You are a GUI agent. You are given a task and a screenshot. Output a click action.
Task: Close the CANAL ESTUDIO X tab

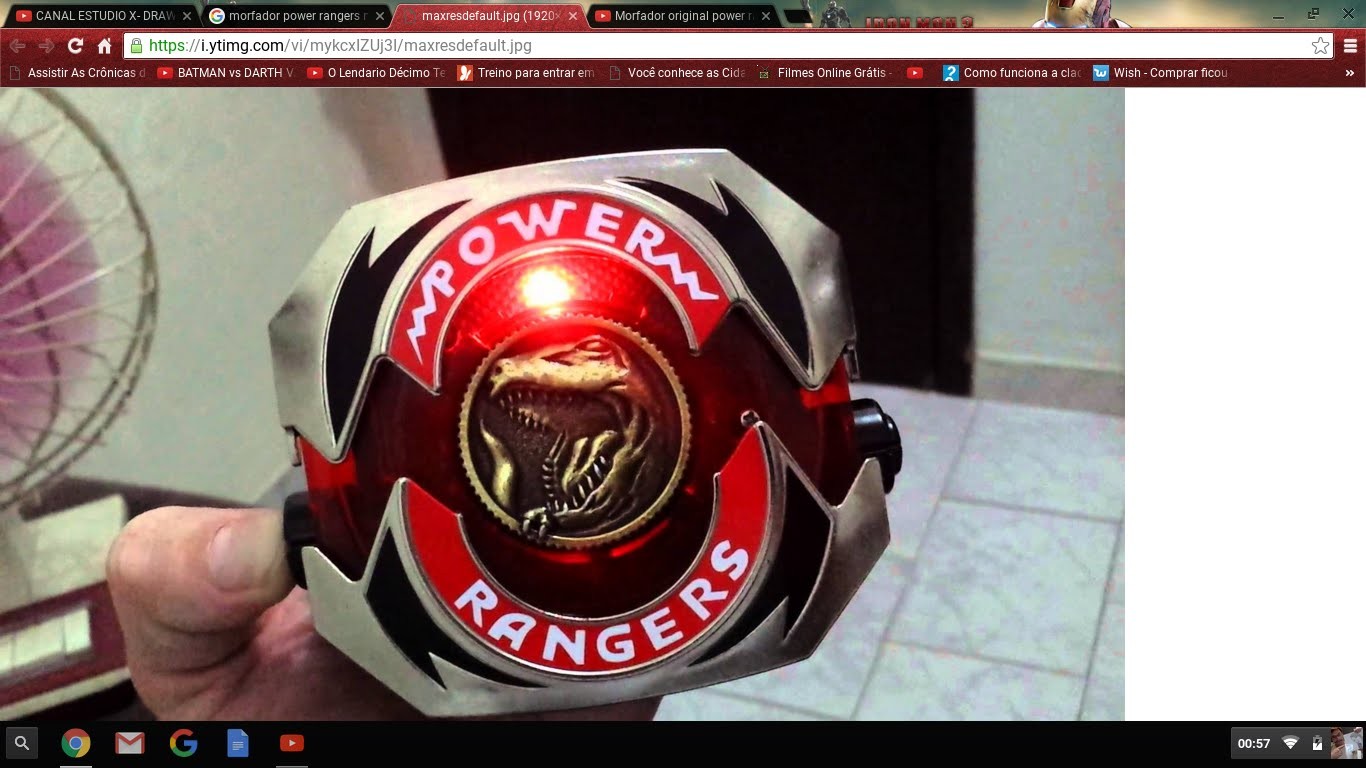point(187,16)
